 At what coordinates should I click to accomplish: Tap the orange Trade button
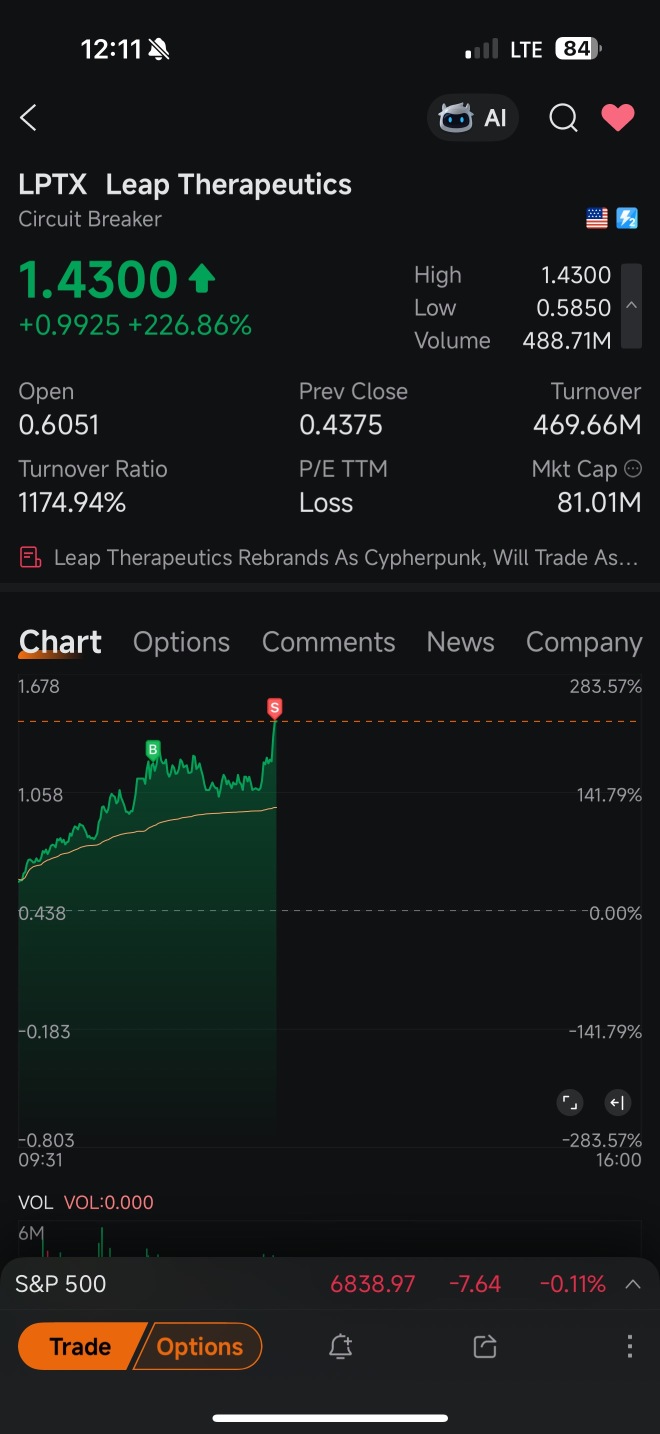click(x=80, y=1346)
